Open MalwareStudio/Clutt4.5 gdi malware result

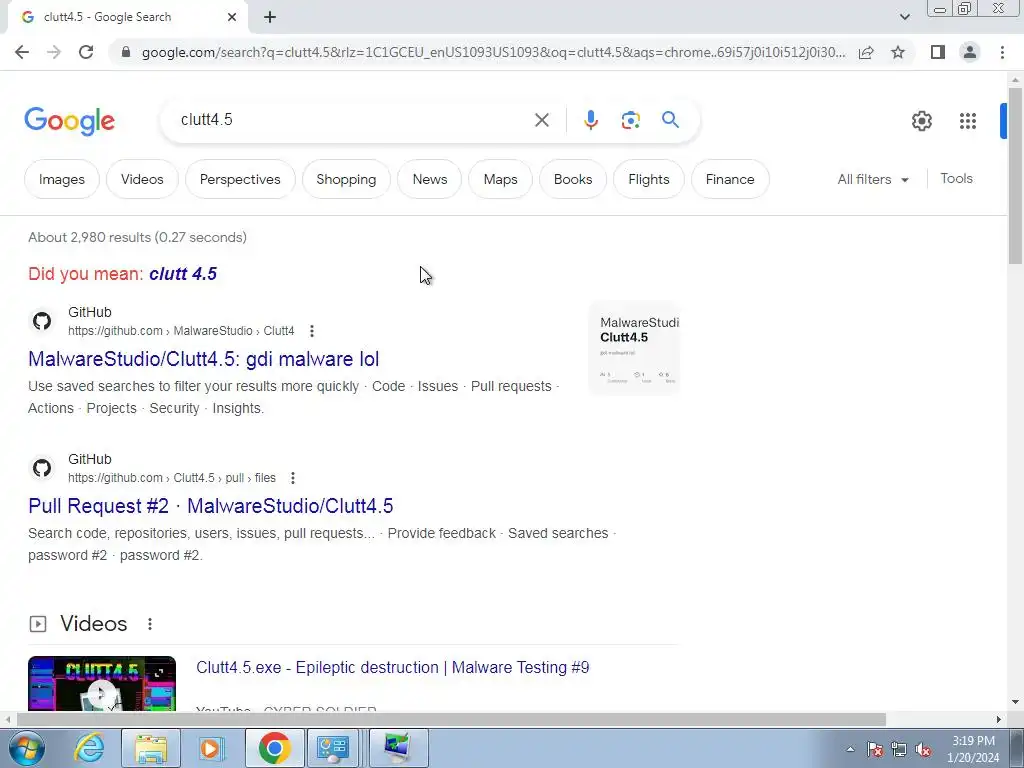[204, 359]
